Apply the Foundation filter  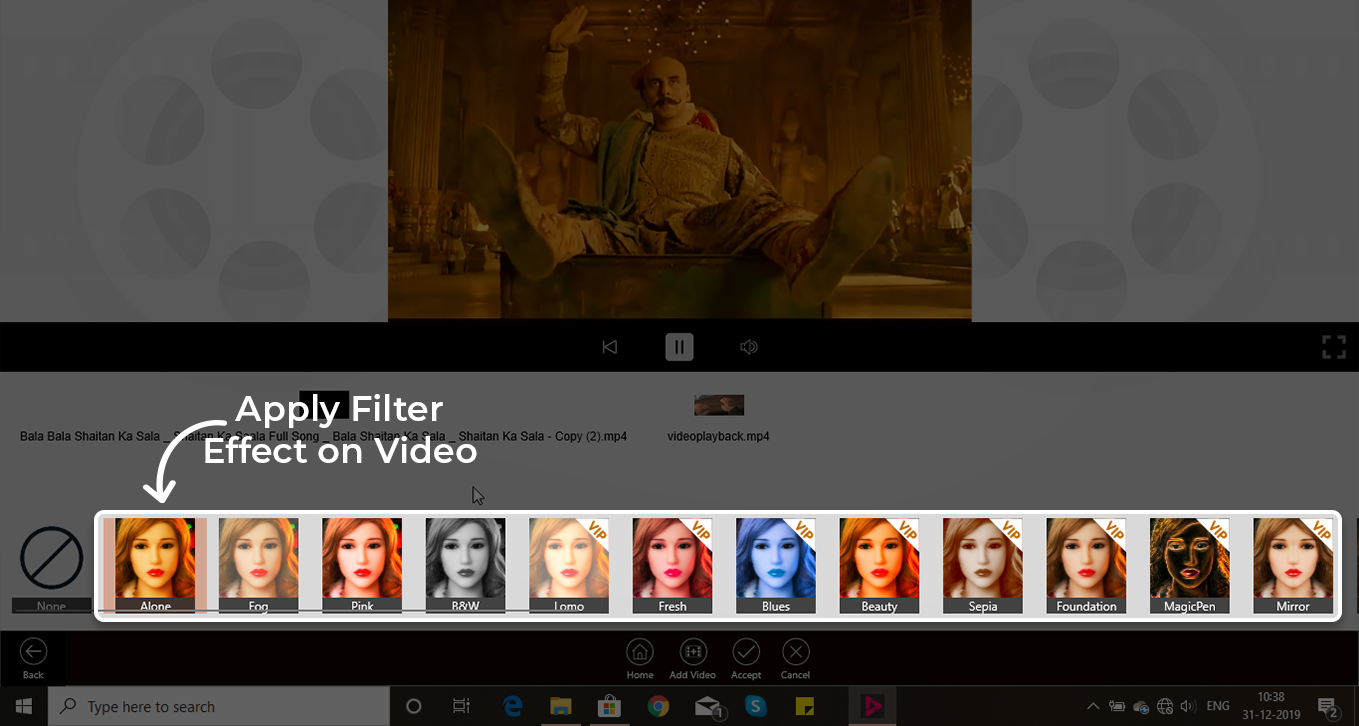pos(1086,565)
